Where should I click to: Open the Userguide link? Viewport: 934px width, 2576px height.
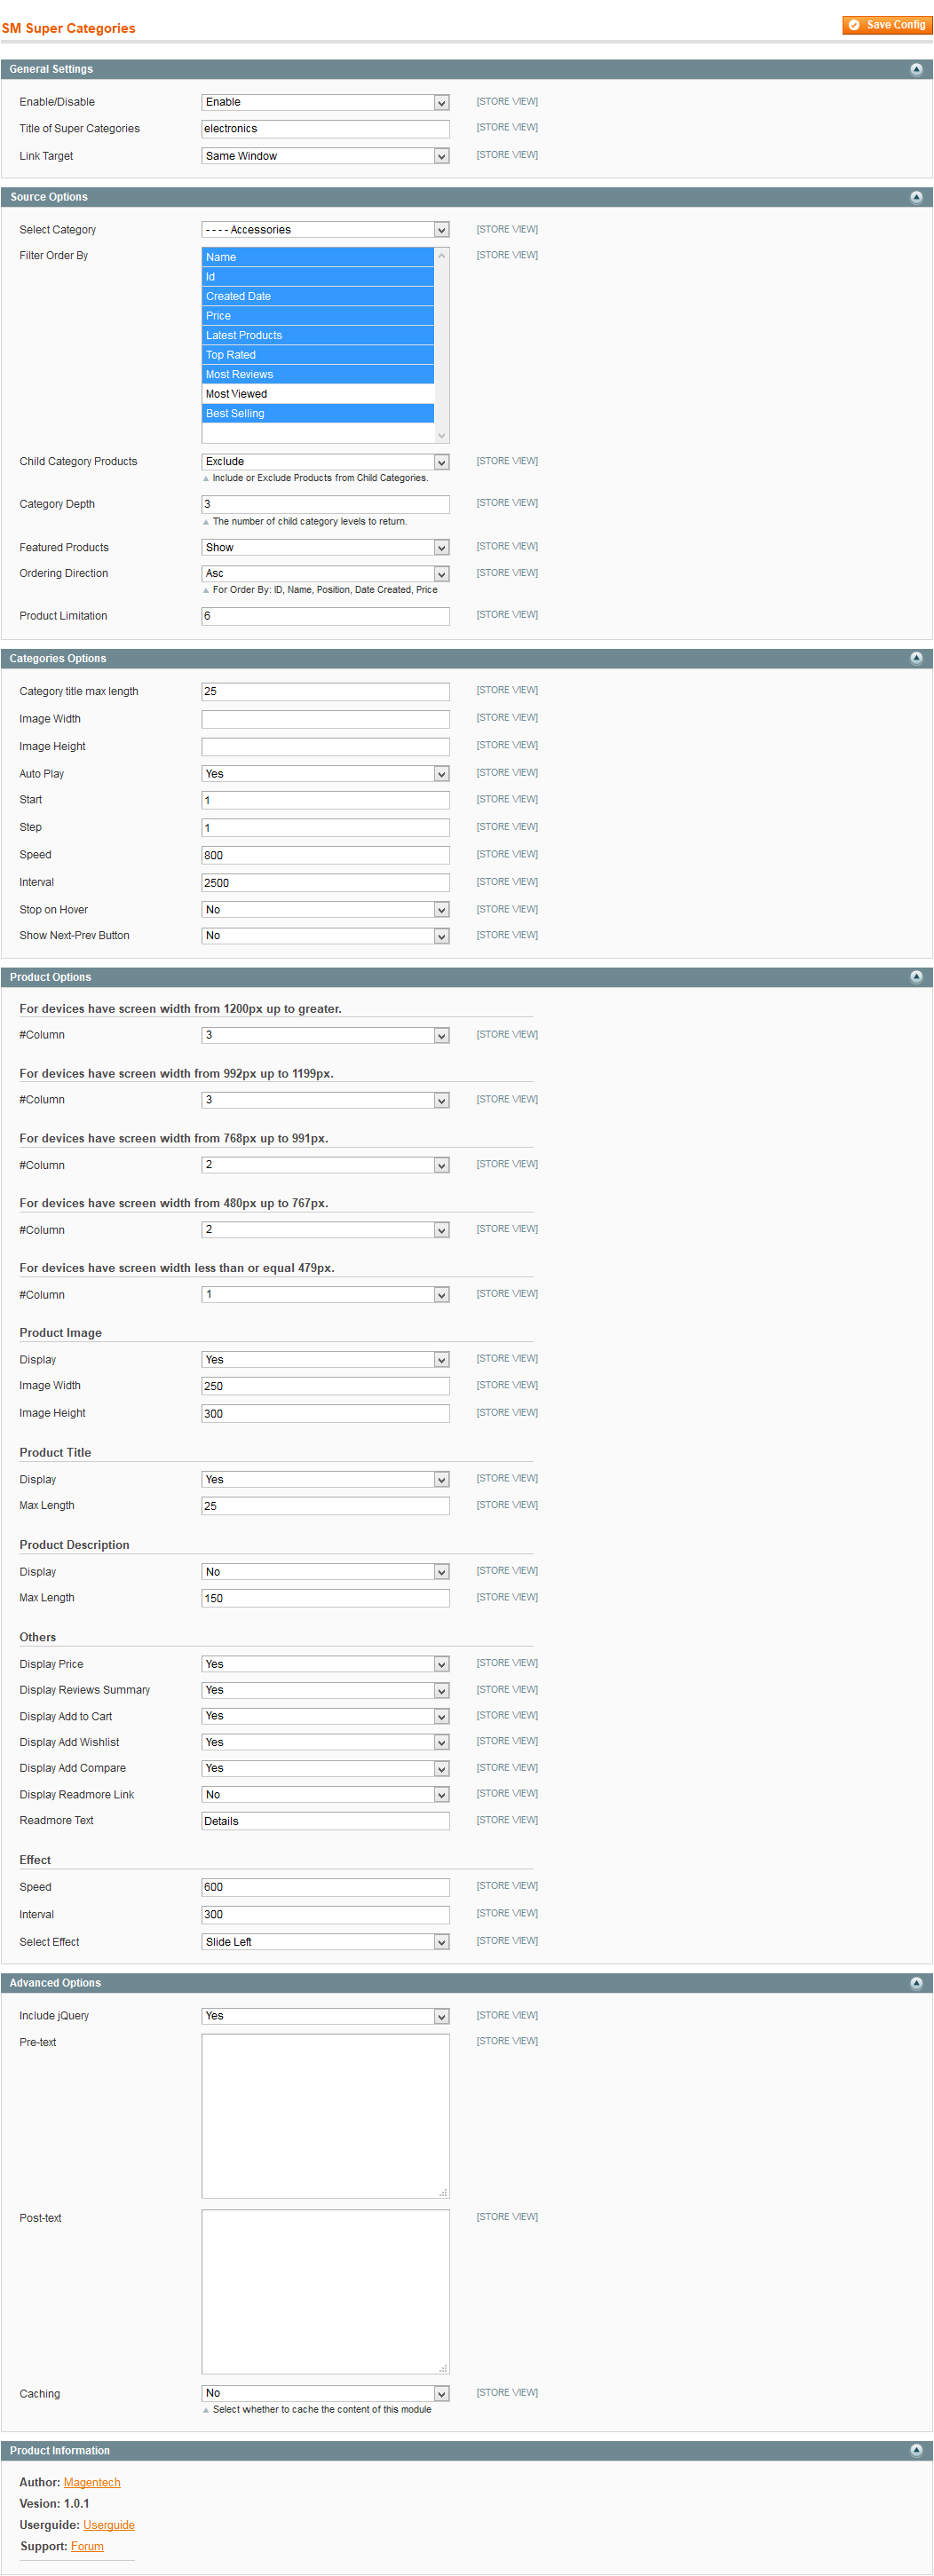click(x=109, y=2526)
